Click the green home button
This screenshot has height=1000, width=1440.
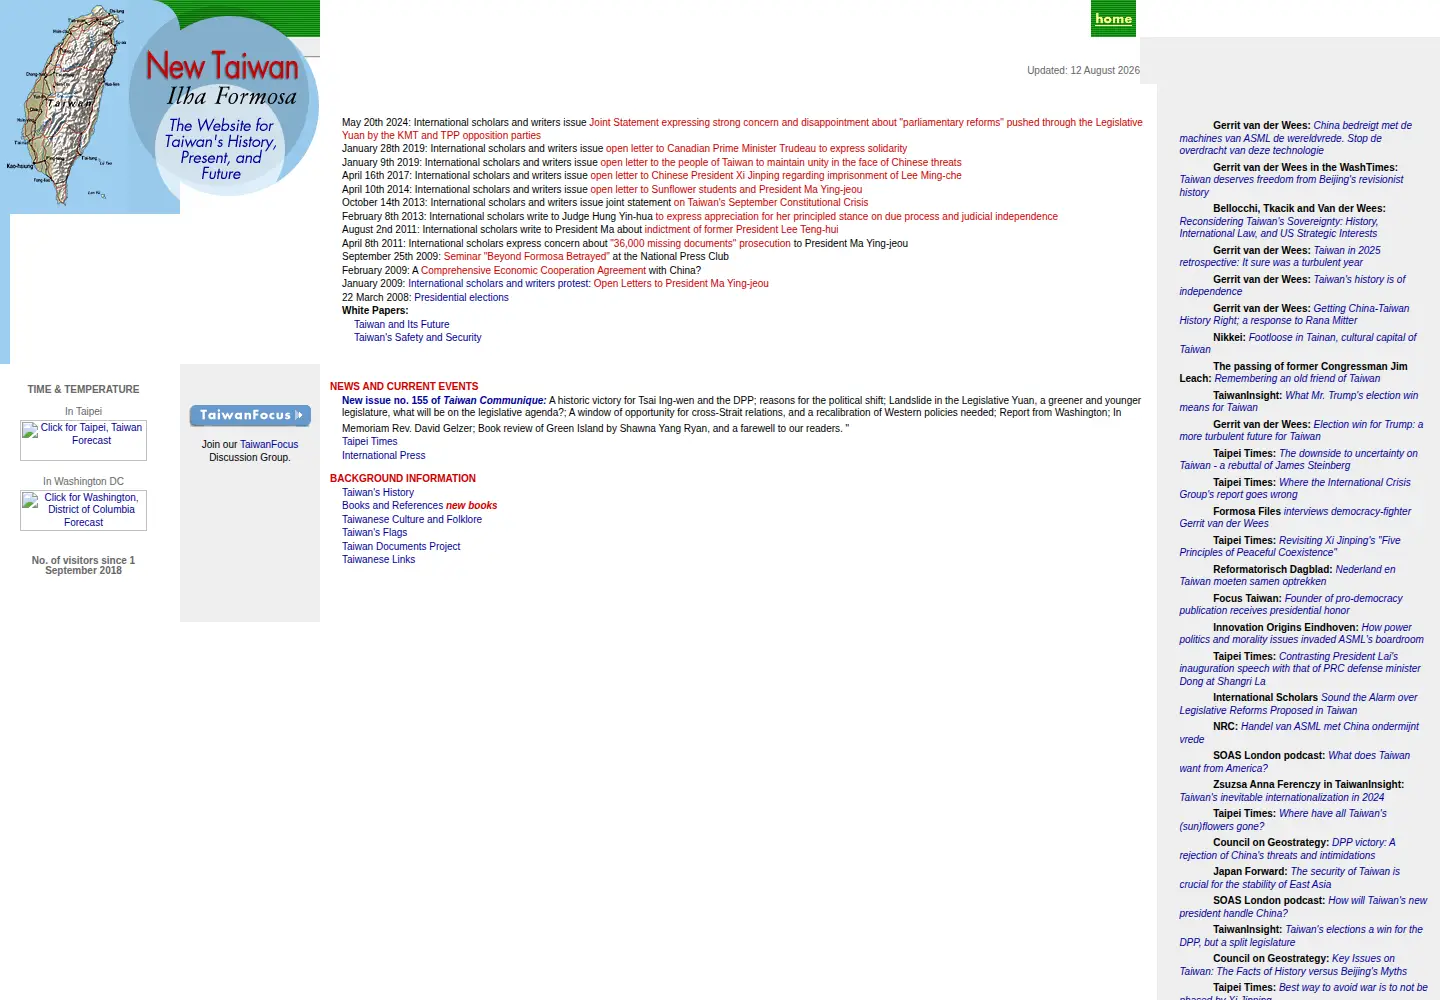click(1113, 19)
